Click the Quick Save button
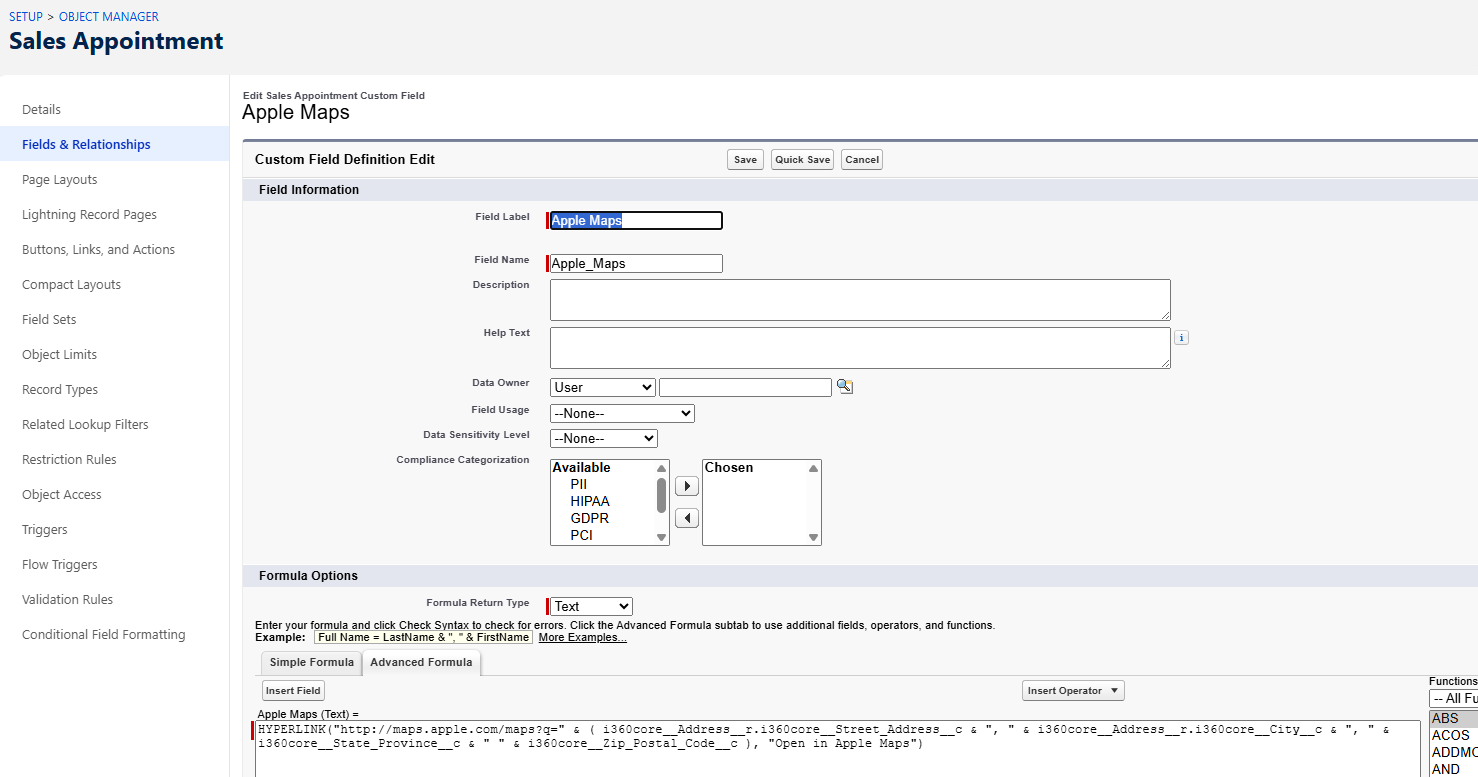Viewport: 1478px width, 777px height. point(802,160)
